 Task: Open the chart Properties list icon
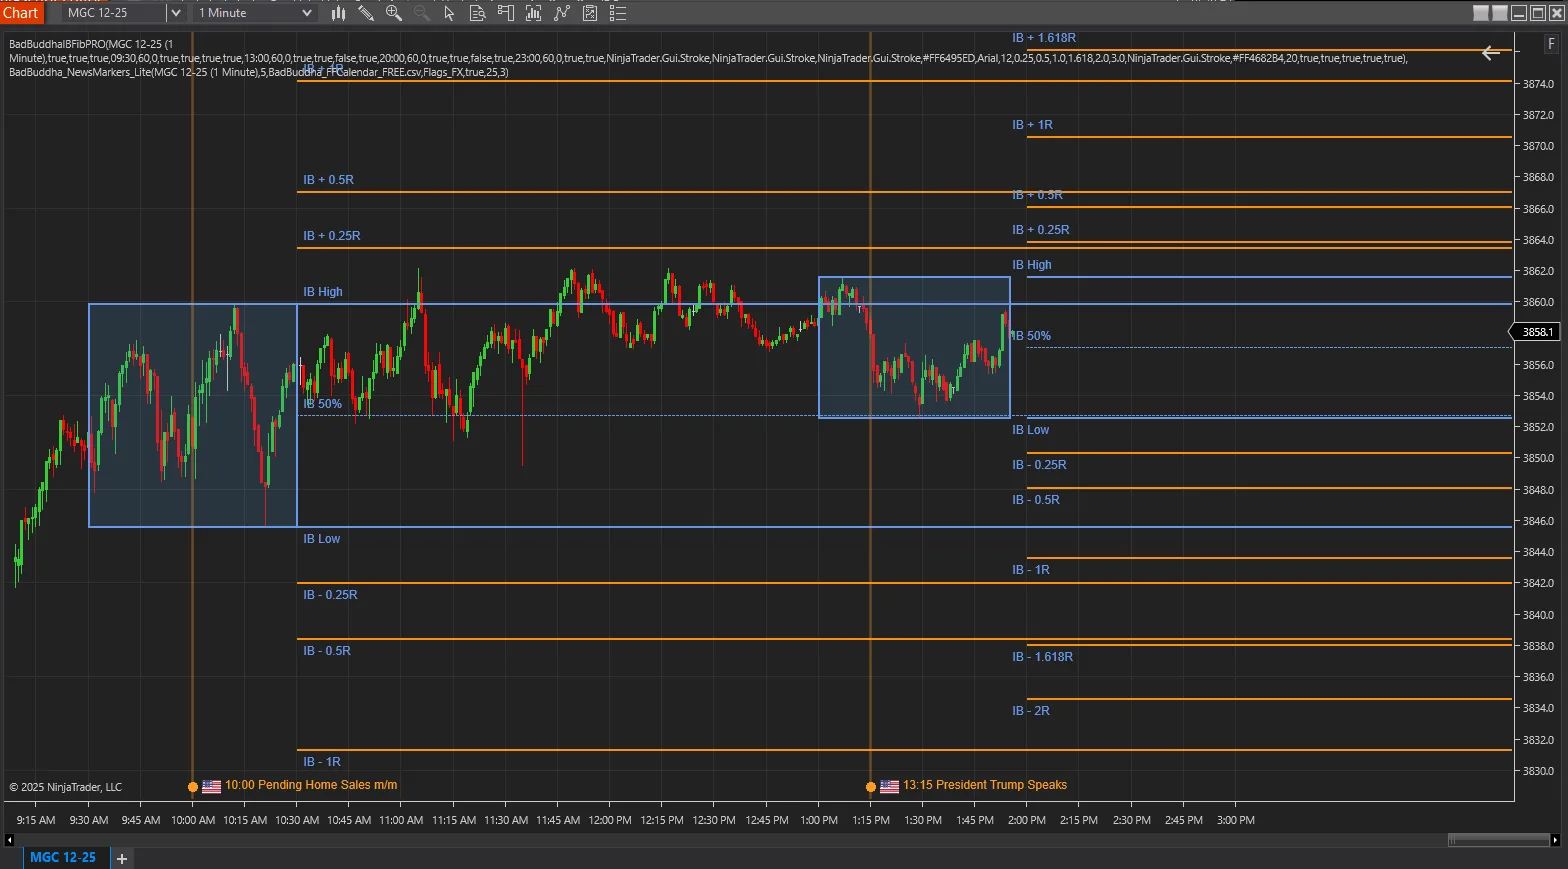[x=618, y=13]
